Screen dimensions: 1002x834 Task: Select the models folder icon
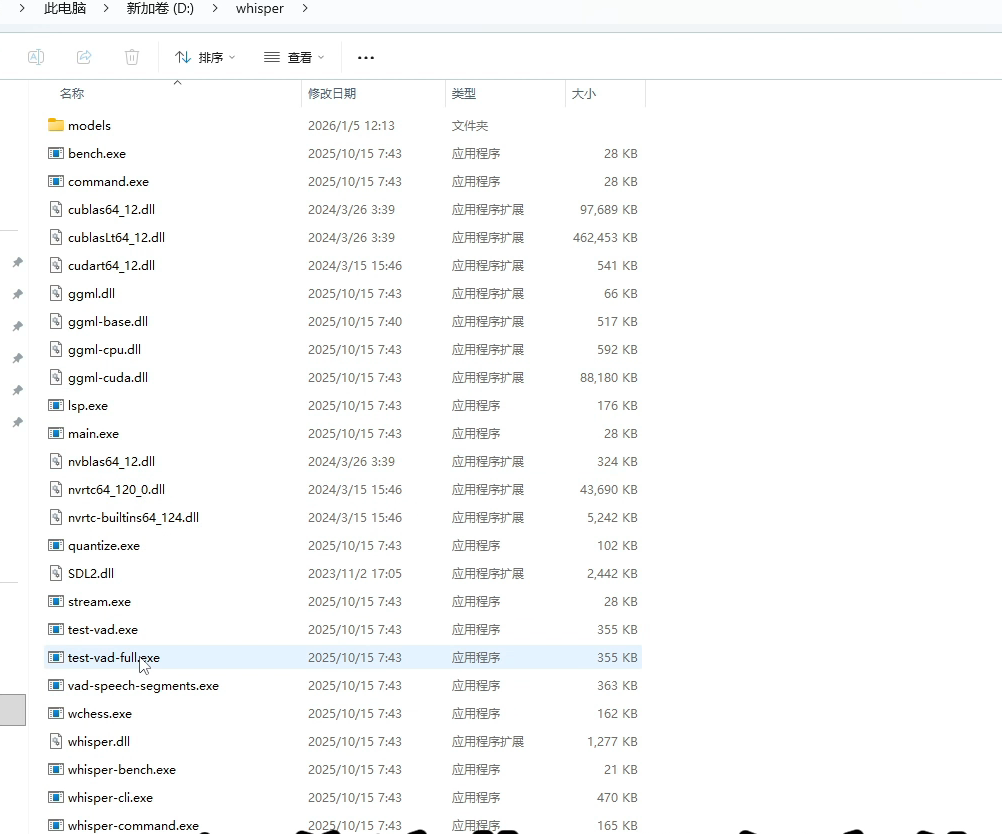click(x=56, y=125)
